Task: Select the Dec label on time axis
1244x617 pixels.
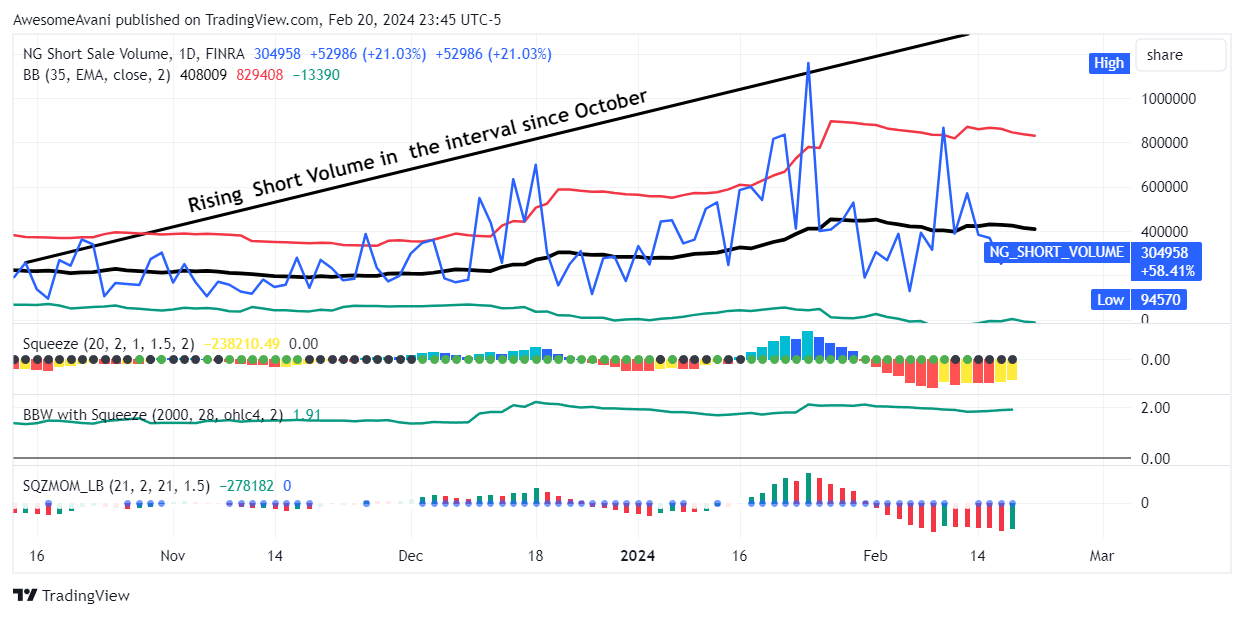Action: [410, 555]
